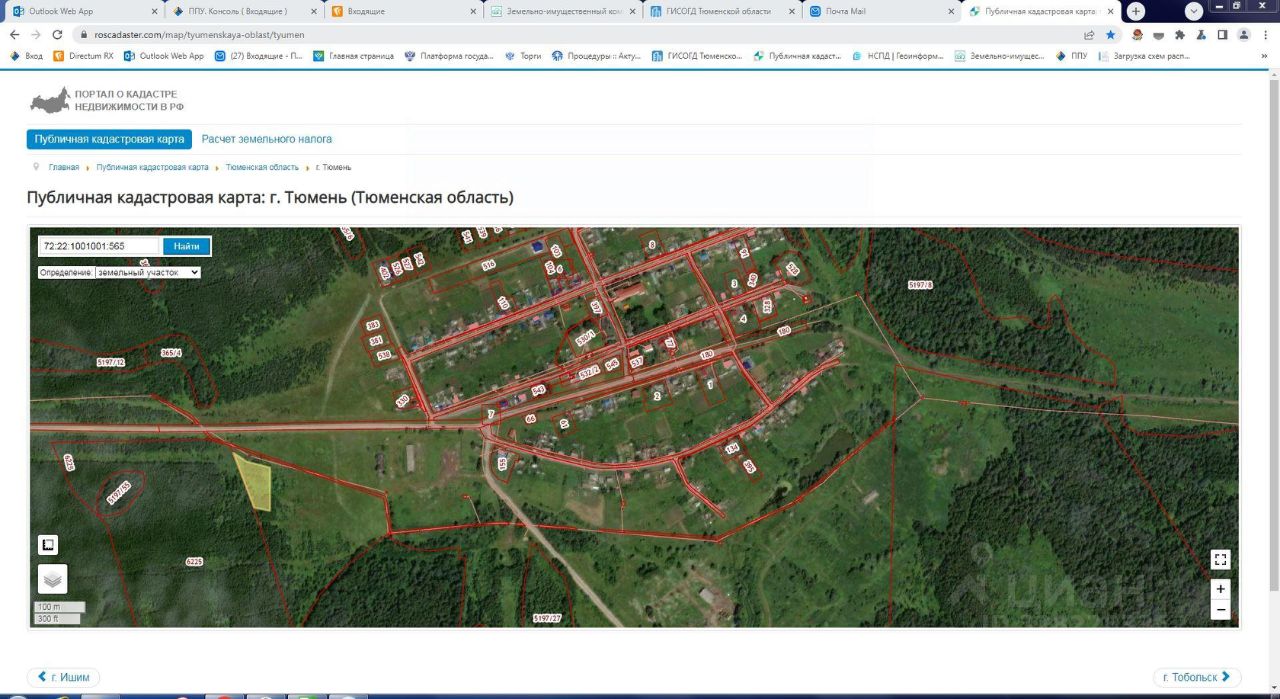Image resolution: width=1280 pixels, height=699 pixels.
Task: Go to next city г. Тобольск
Action: coord(1197,677)
